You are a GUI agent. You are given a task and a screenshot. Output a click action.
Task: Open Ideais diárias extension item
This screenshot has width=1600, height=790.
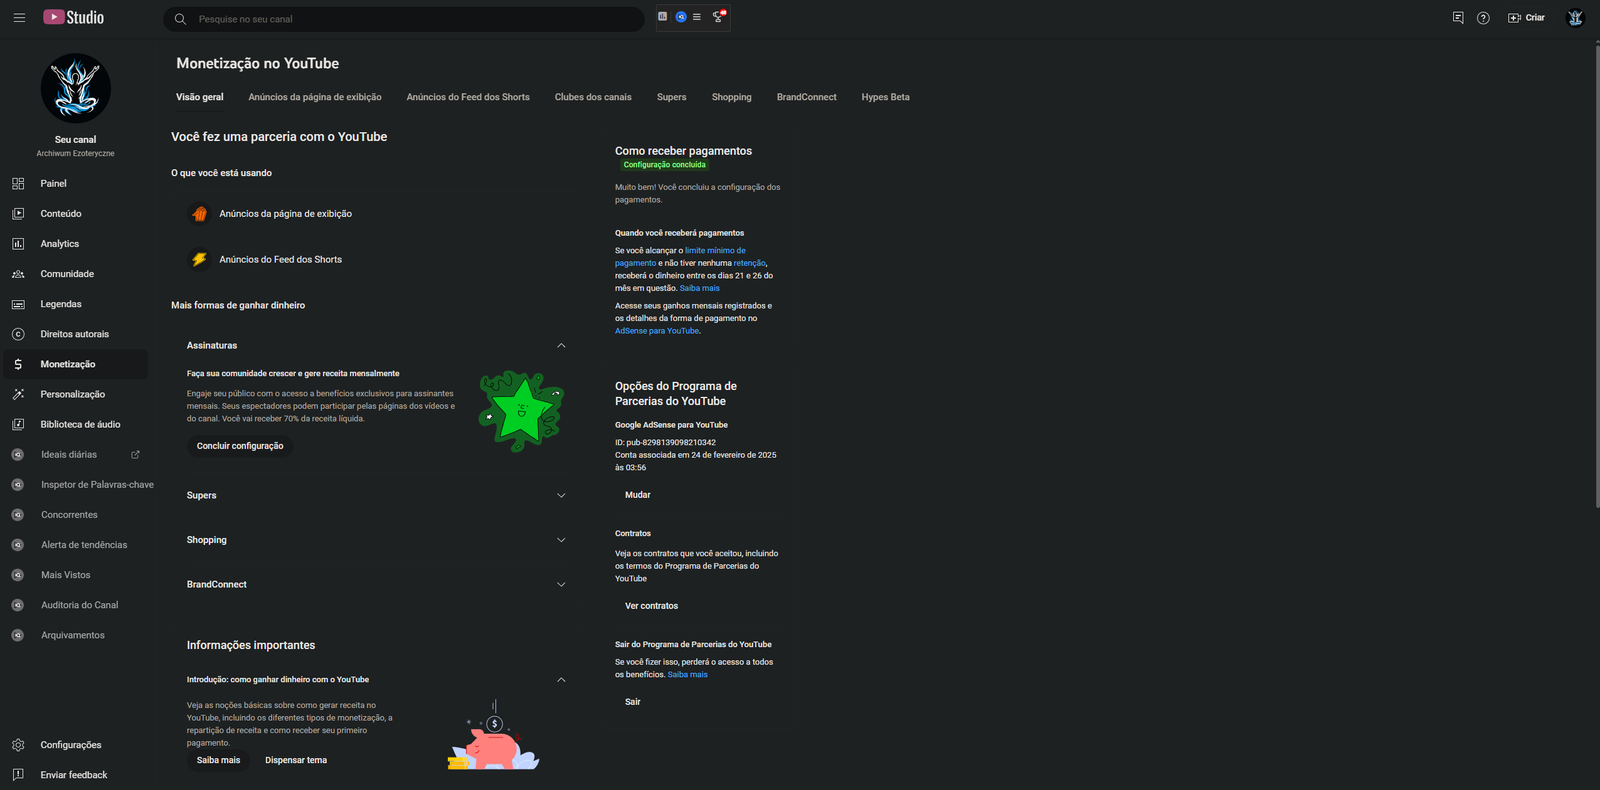76,455
